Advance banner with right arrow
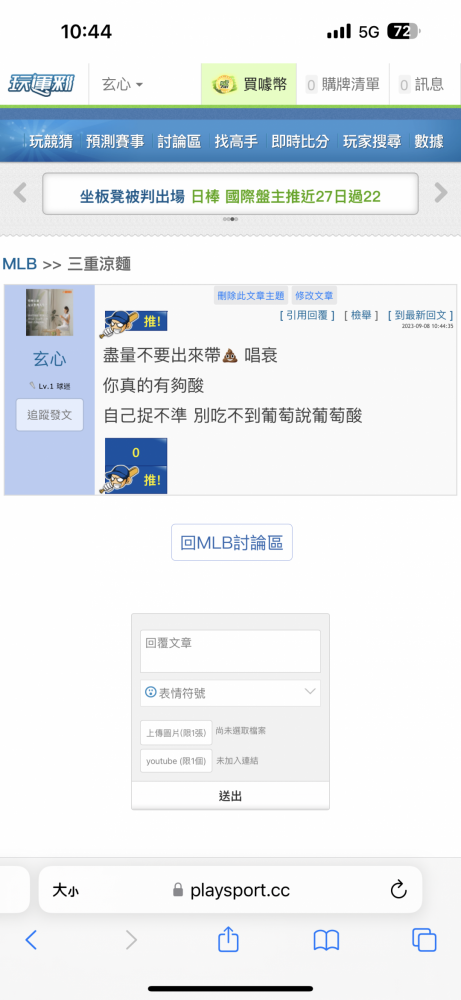 (x=441, y=193)
